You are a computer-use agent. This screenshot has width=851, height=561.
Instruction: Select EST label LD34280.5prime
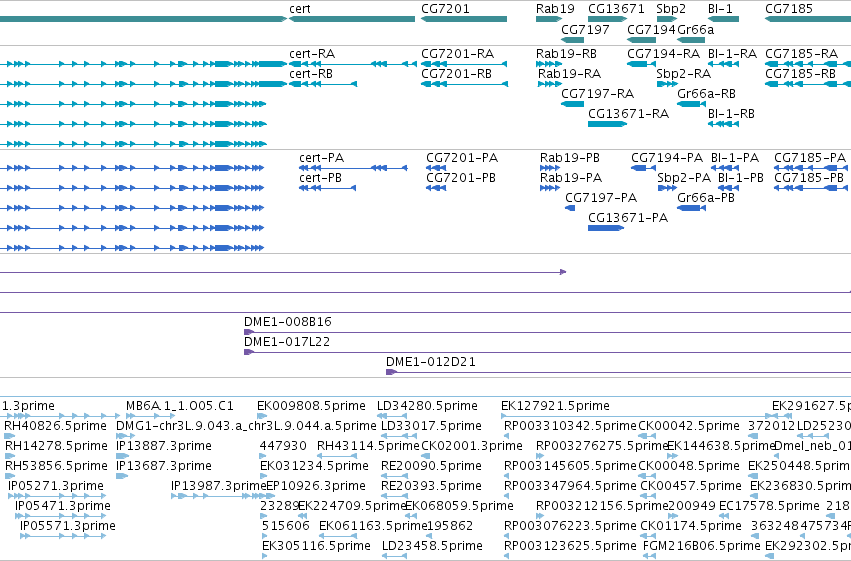pyautogui.click(x=427, y=406)
